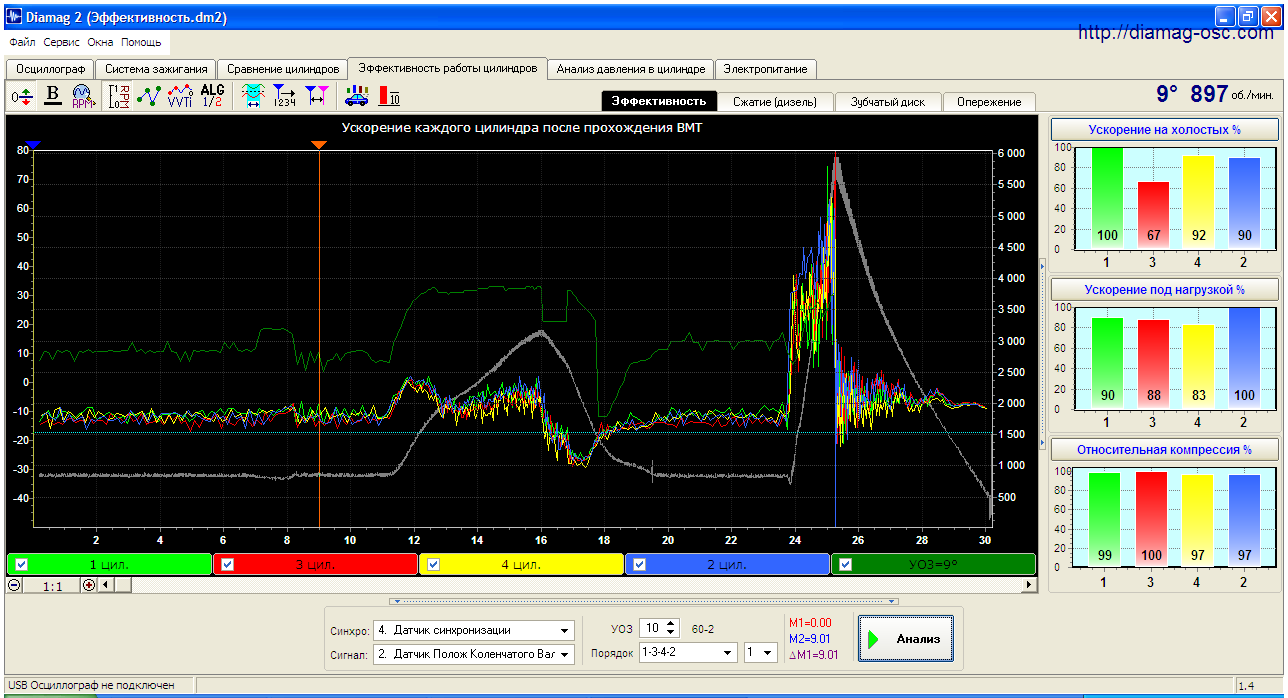Image resolution: width=1288 pixels, height=698 pixels.
Task: Click the УОЗ value input field
Action: (652, 628)
